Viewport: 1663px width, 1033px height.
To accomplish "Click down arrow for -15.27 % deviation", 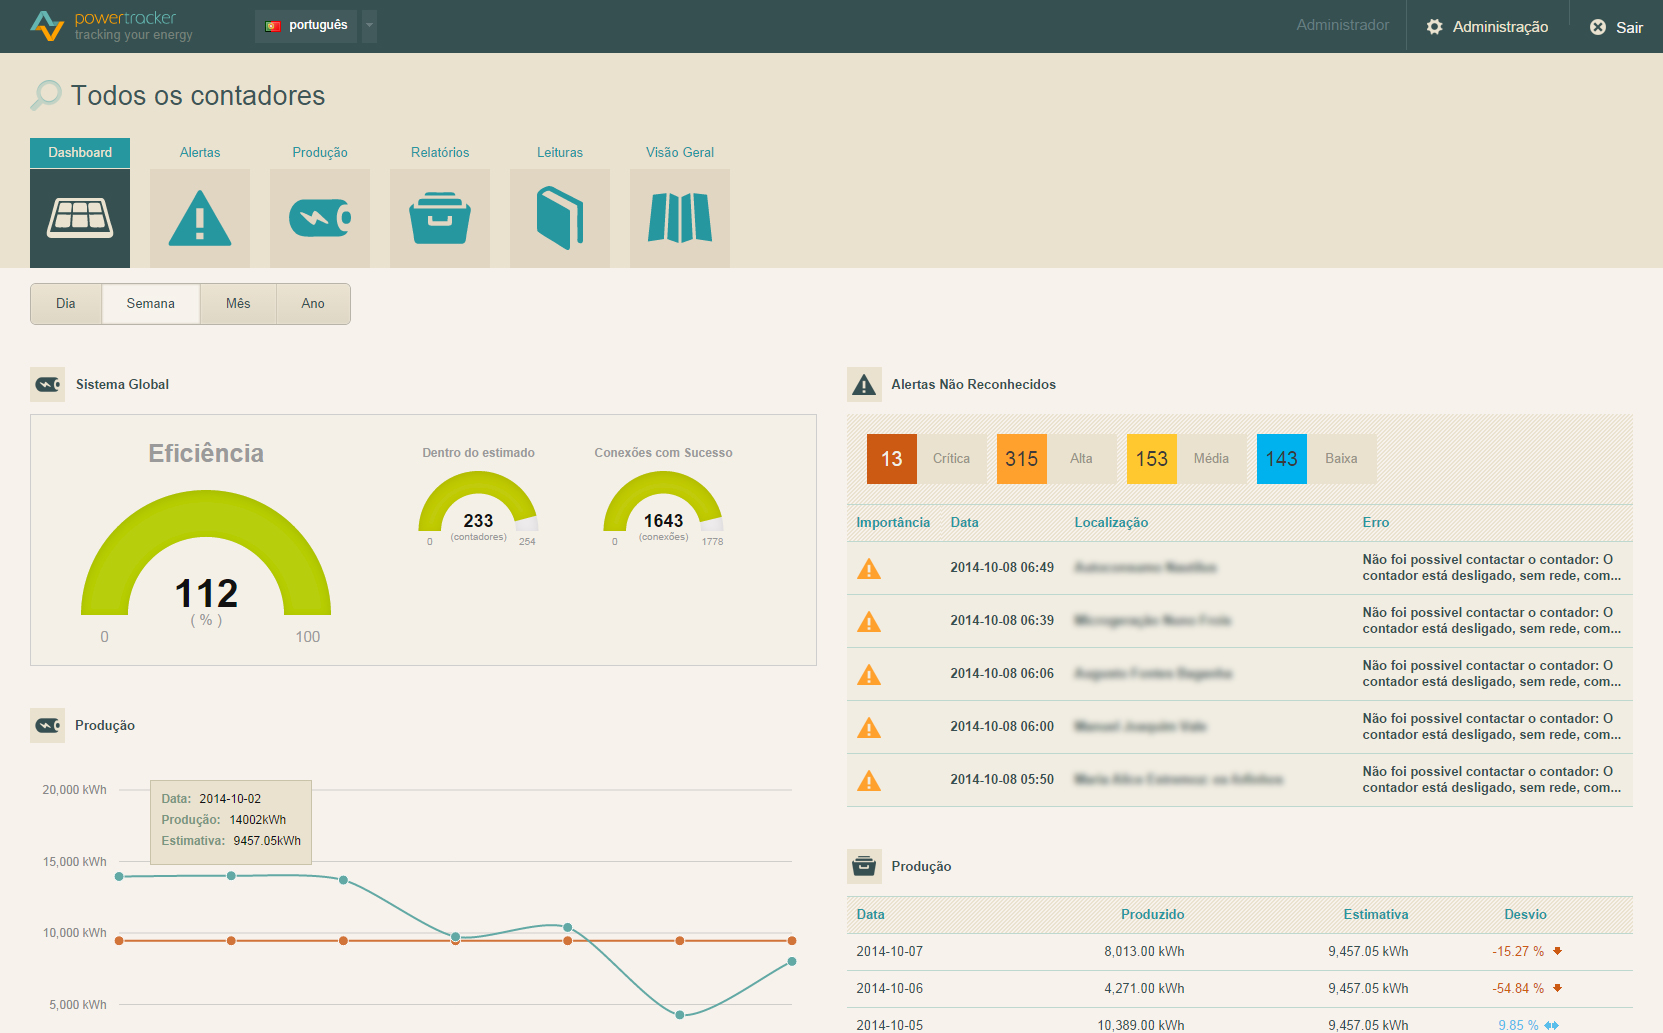I will point(1557,951).
